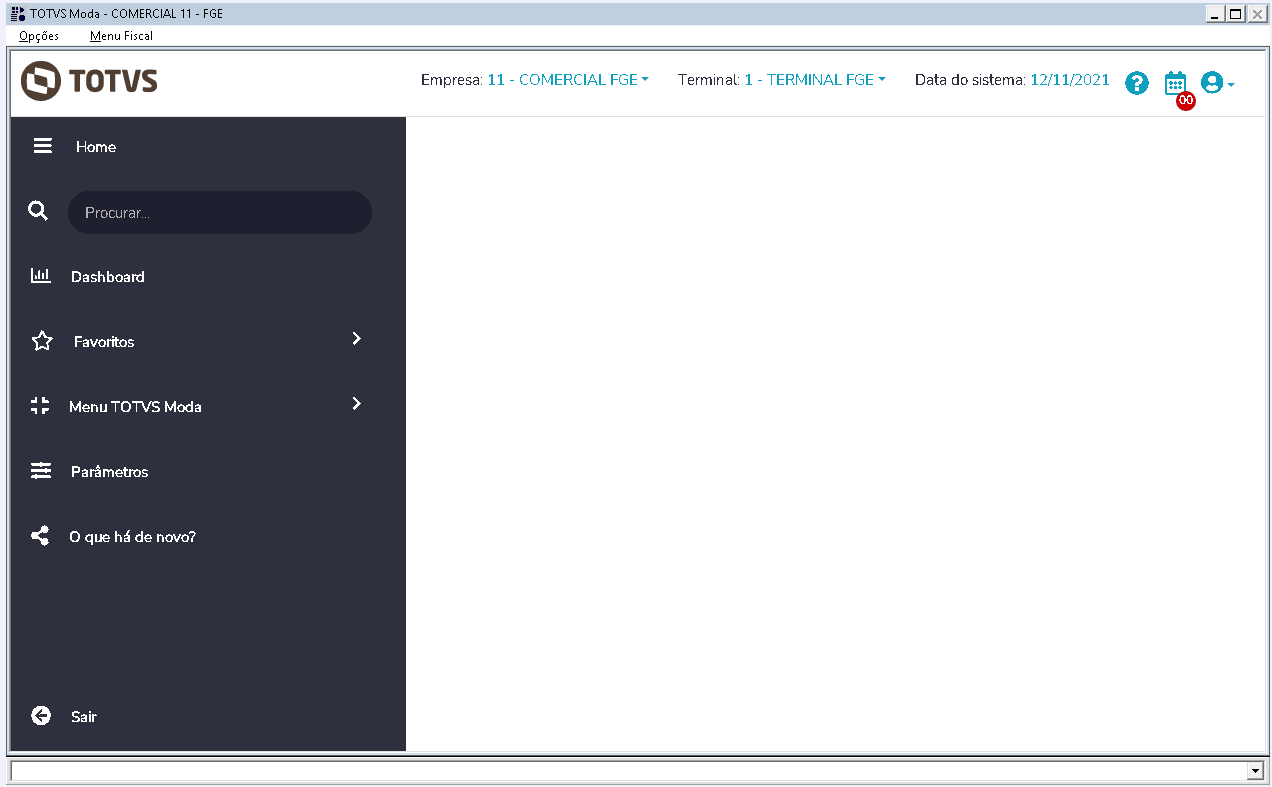Open O que há de novo? link
The height and width of the screenshot is (787, 1272).
tap(132, 537)
